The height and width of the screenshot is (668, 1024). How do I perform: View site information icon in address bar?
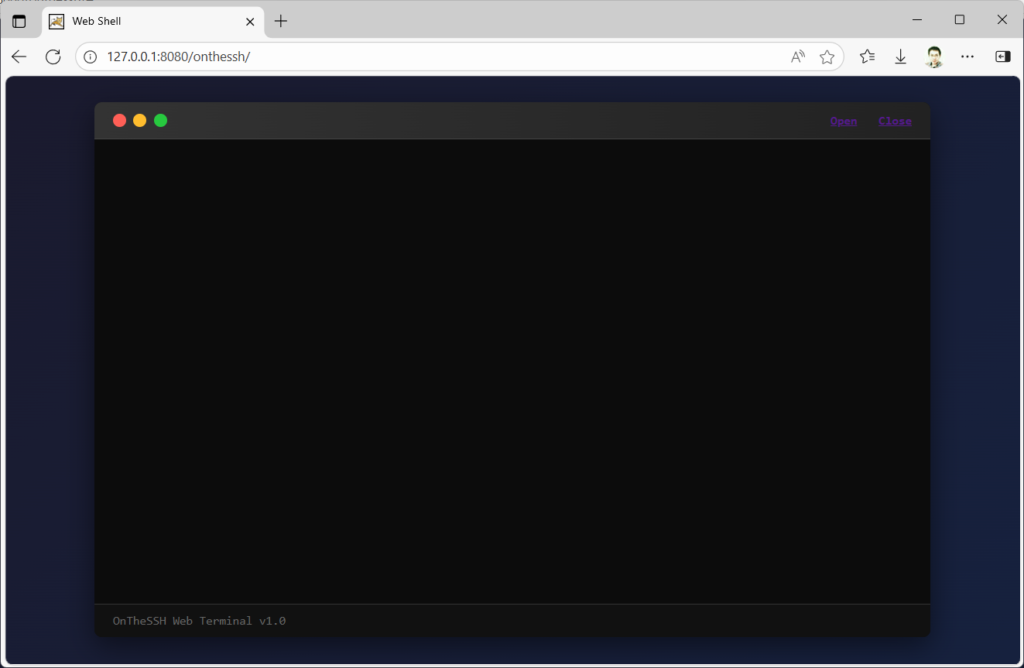coord(91,57)
